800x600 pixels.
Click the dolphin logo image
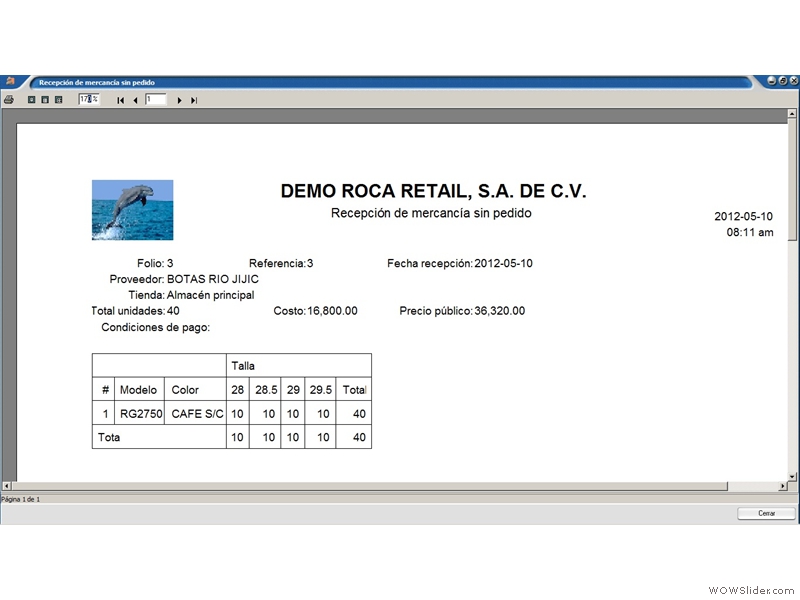coord(133,210)
